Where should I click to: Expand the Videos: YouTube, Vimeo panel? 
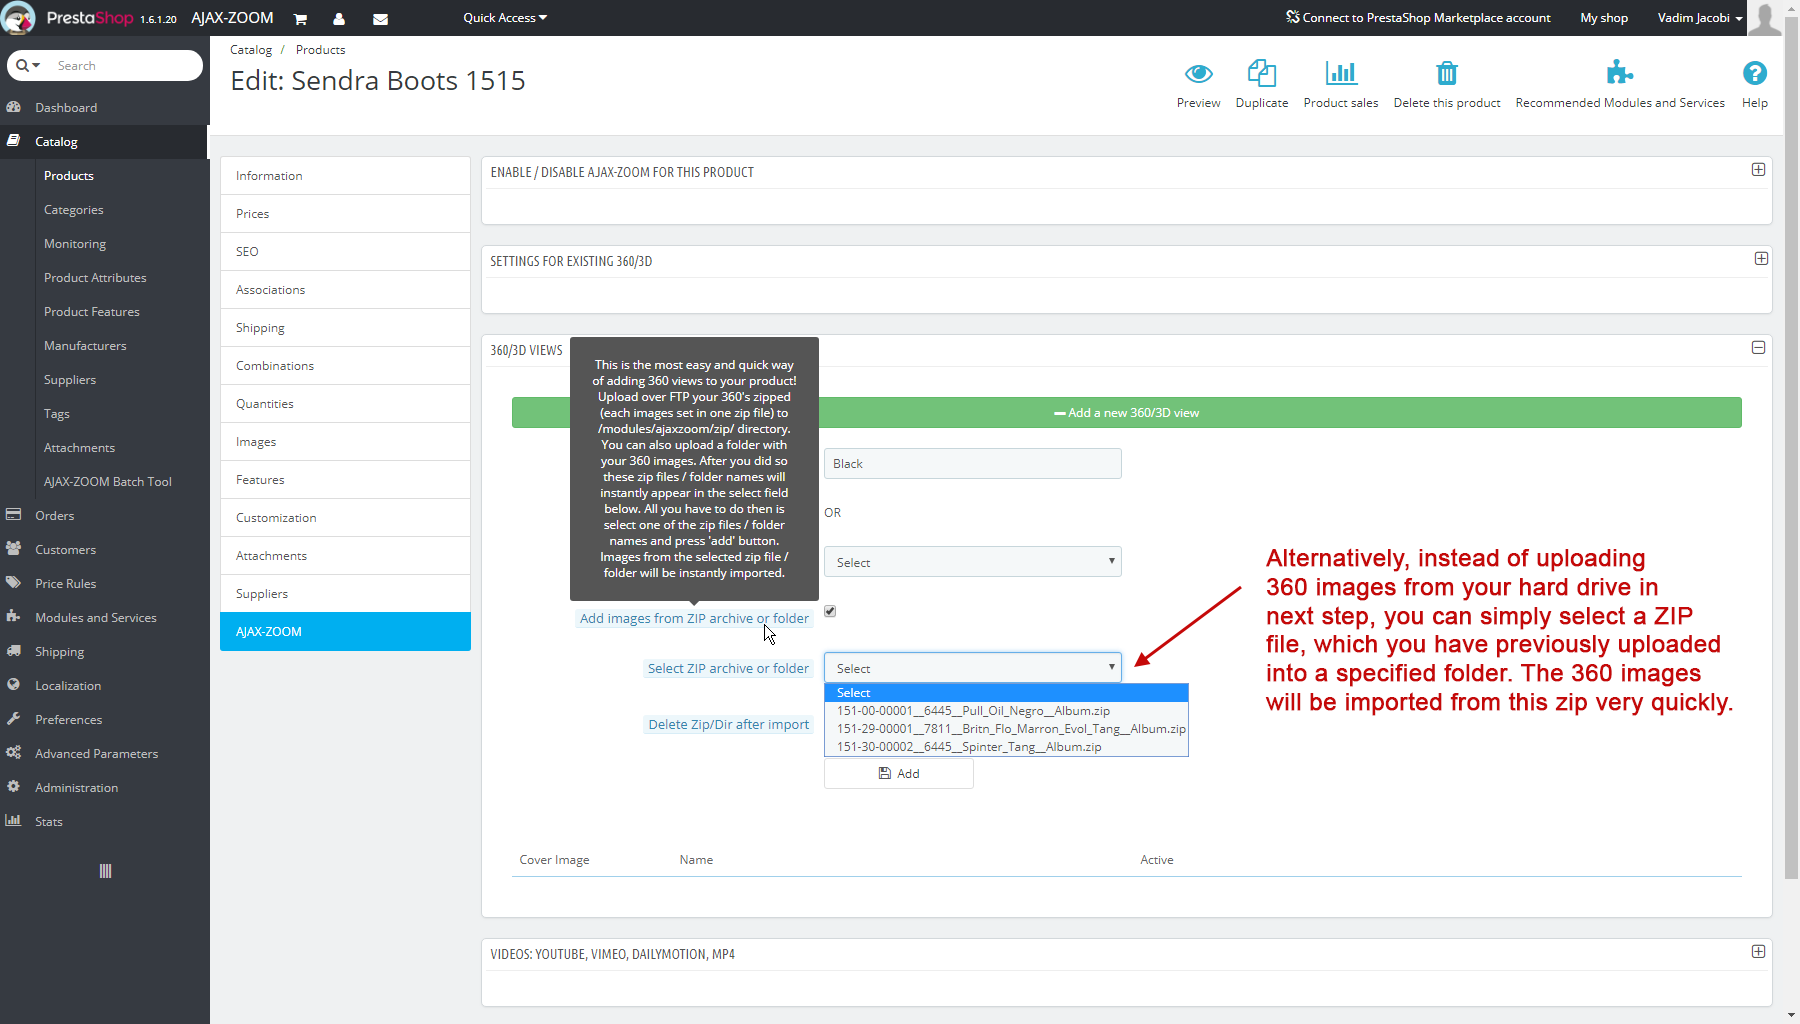1758,952
